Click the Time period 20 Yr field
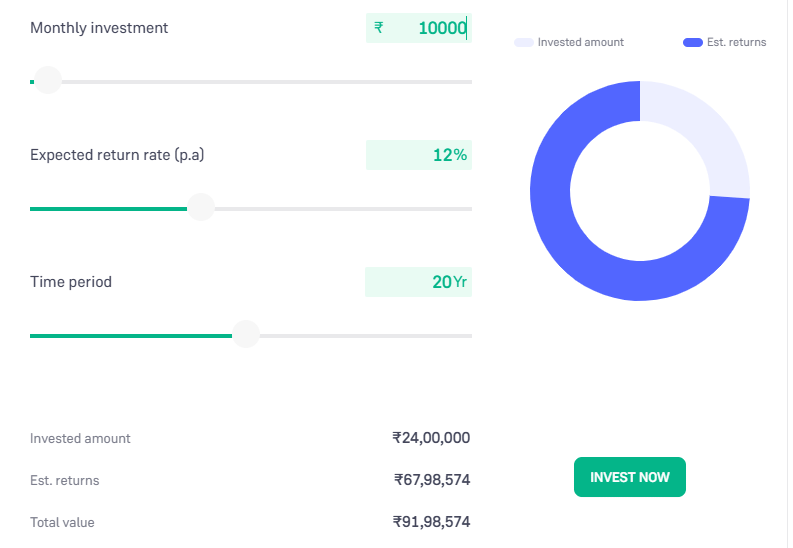Viewport: 793px width, 548px height. (419, 282)
